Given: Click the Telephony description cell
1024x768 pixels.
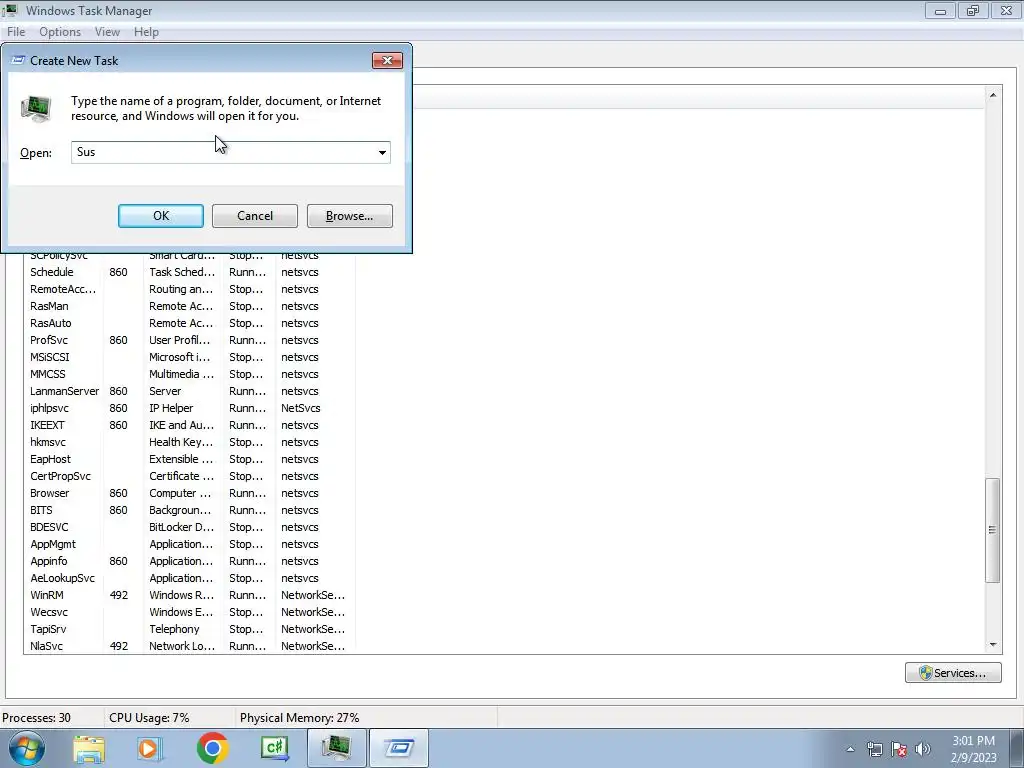Looking at the screenshot, I should coord(174,628).
